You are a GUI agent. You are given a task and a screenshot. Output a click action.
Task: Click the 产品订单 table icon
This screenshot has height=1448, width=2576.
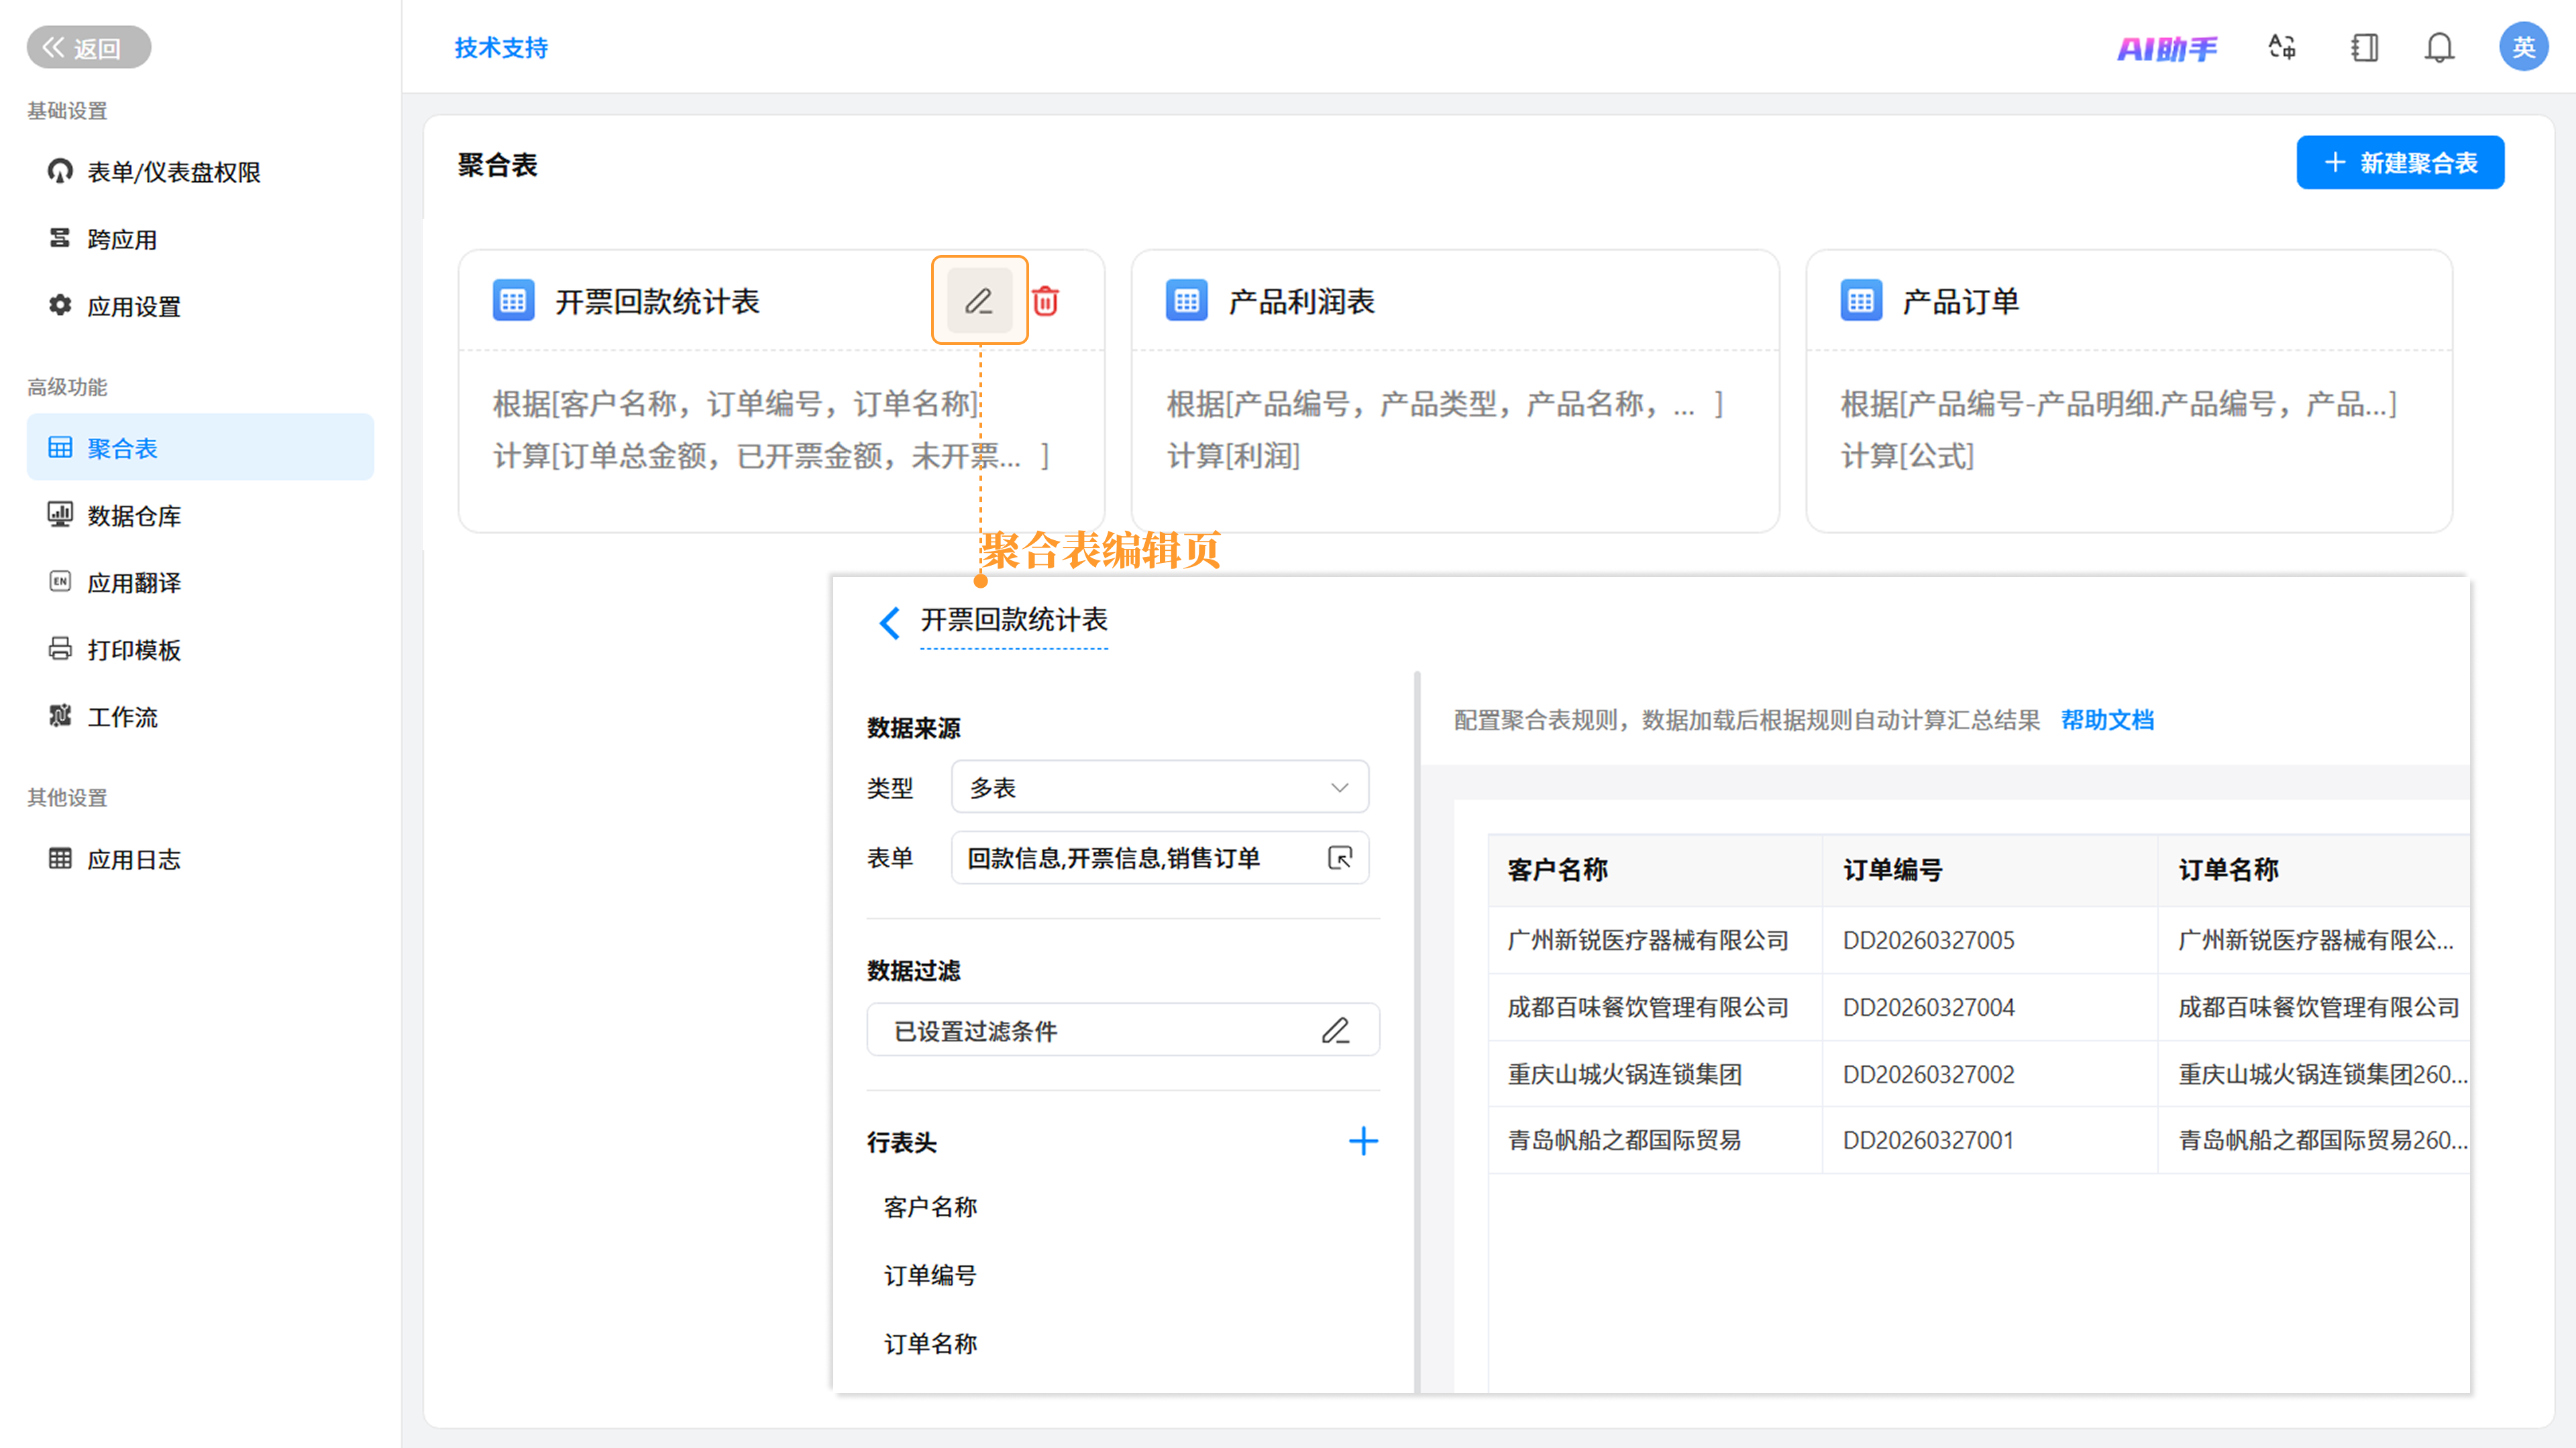pyautogui.click(x=1861, y=300)
